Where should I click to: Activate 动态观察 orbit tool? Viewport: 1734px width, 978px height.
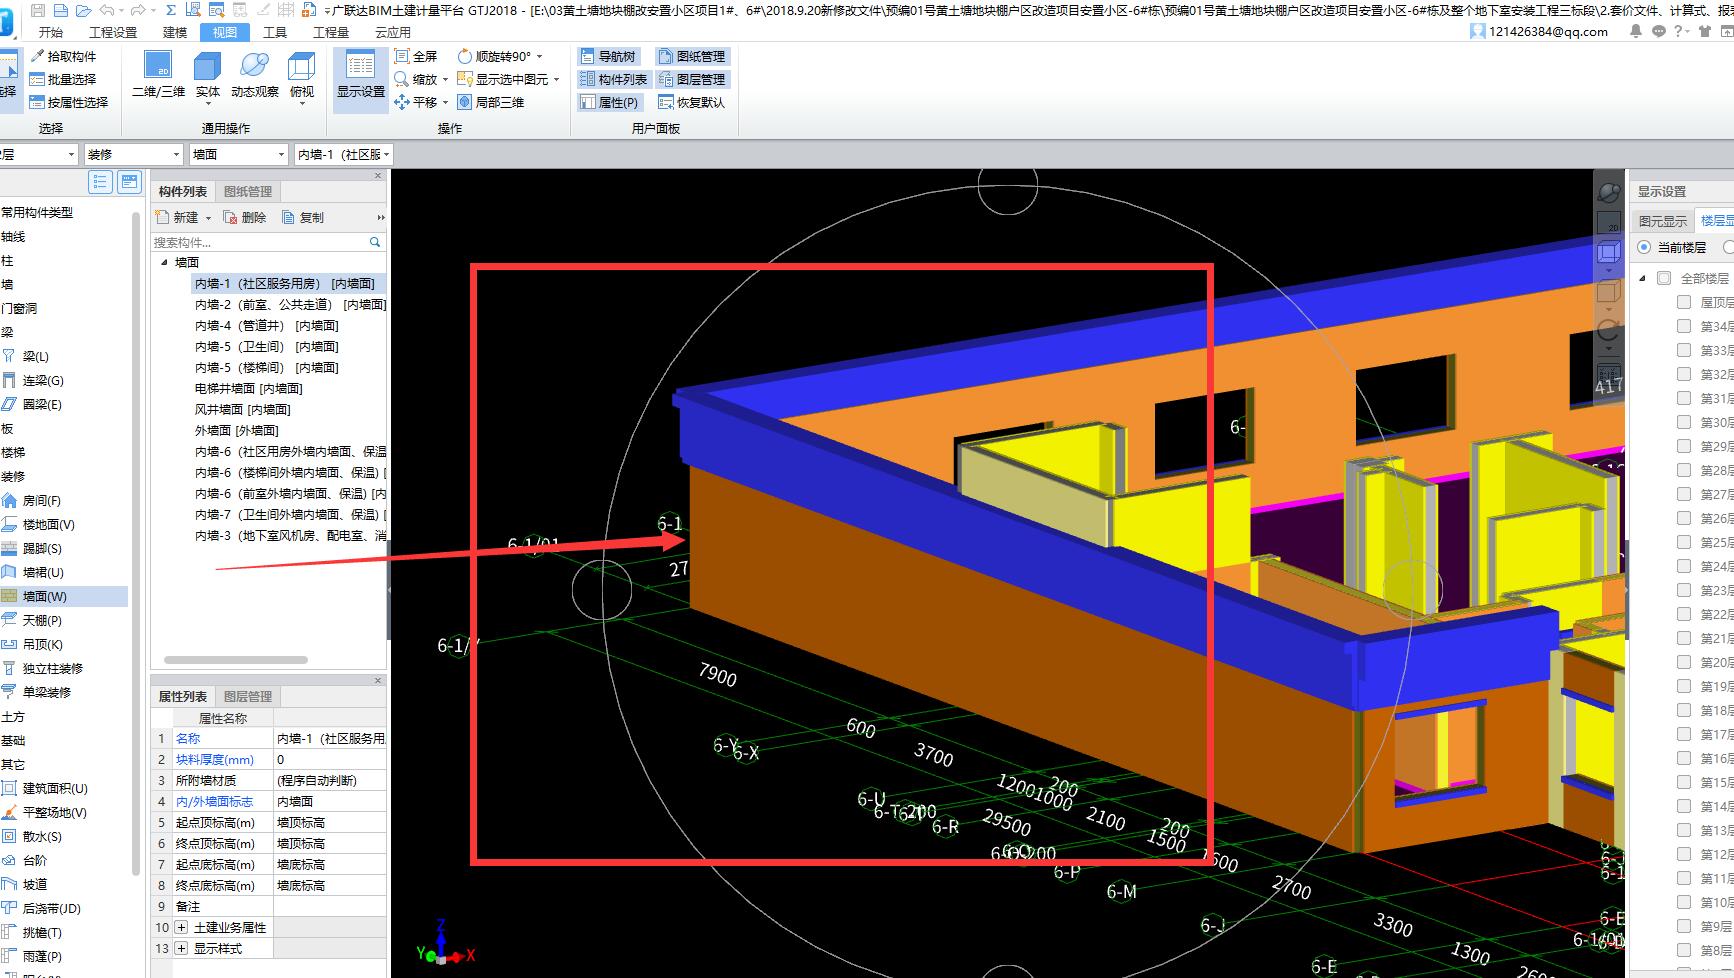255,76
